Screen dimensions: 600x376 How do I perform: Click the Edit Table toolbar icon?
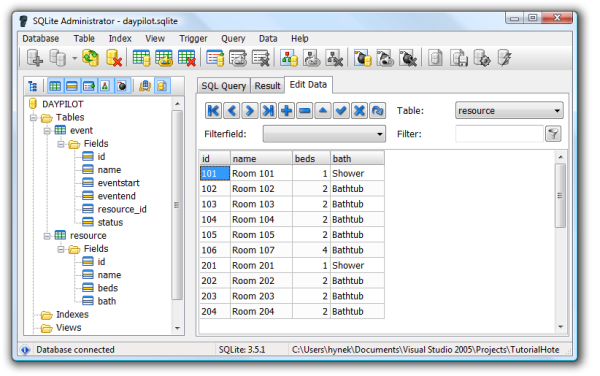pos(164,59)
